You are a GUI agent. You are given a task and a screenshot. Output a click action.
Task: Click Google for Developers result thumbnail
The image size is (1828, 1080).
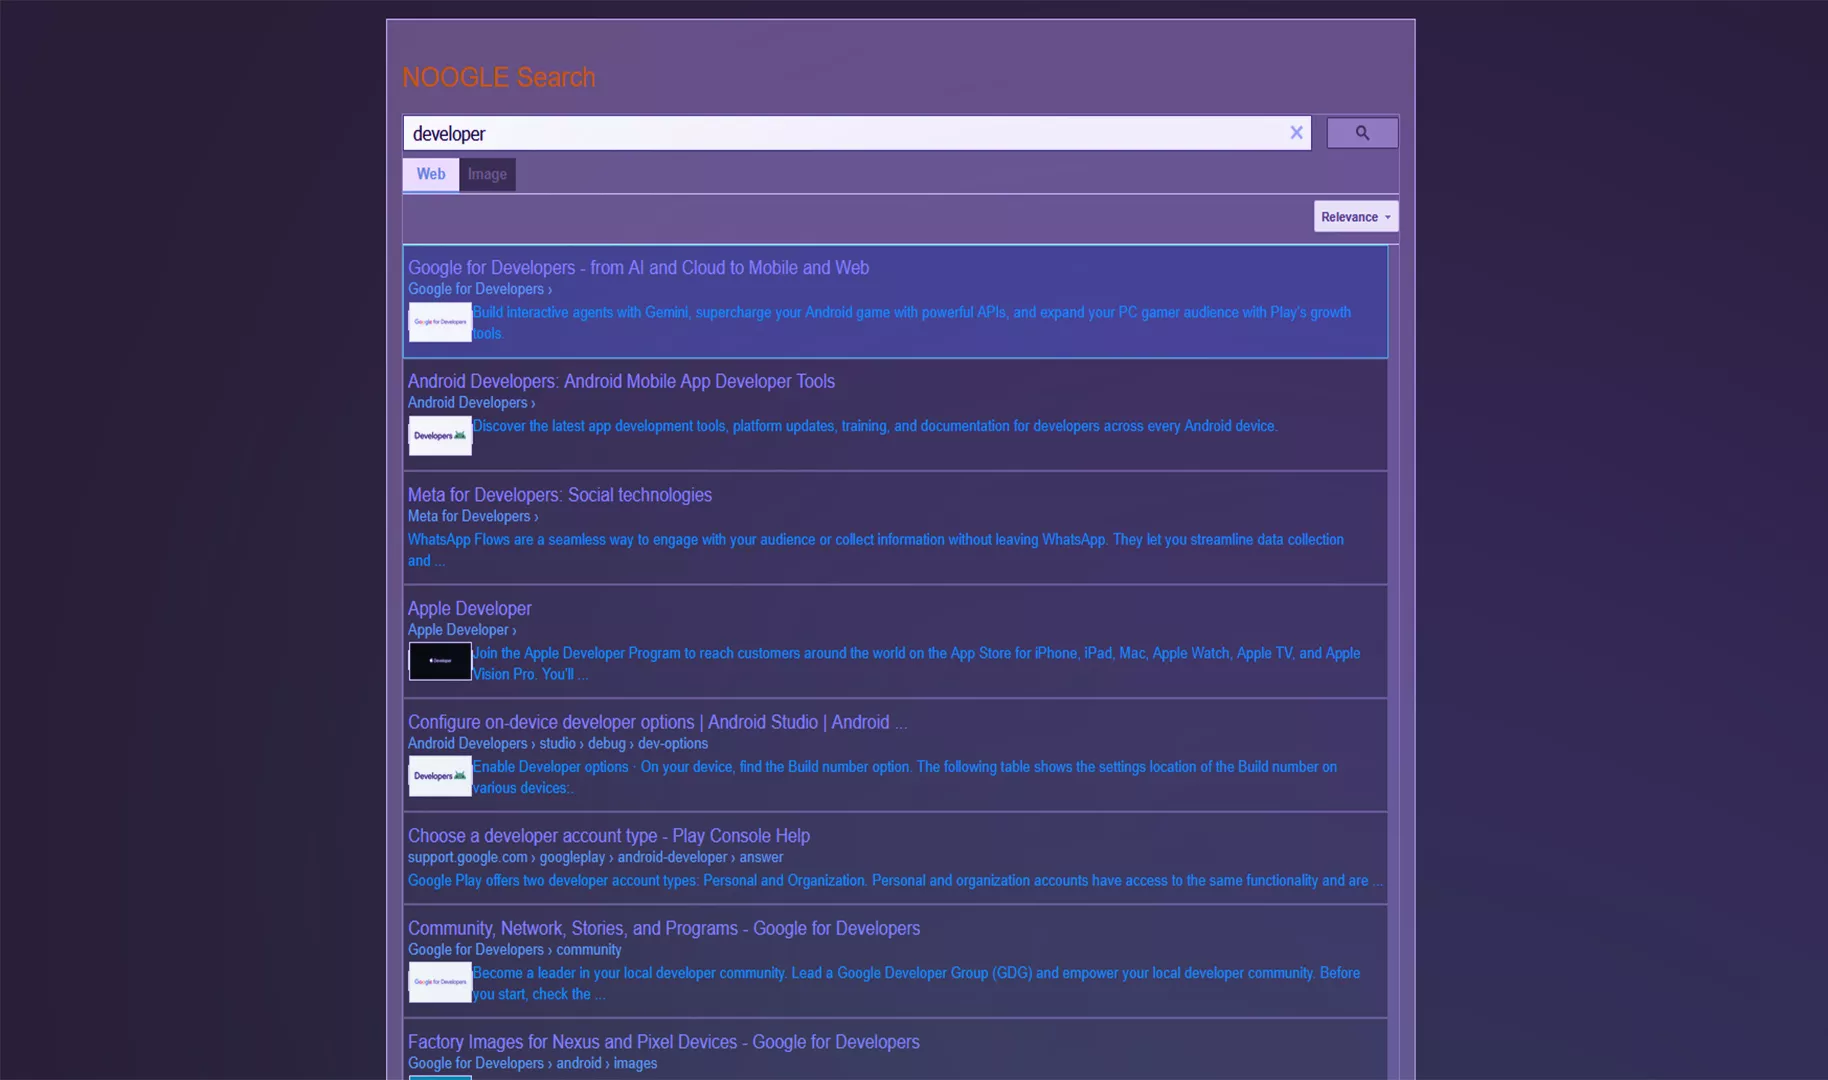point(439,322)
